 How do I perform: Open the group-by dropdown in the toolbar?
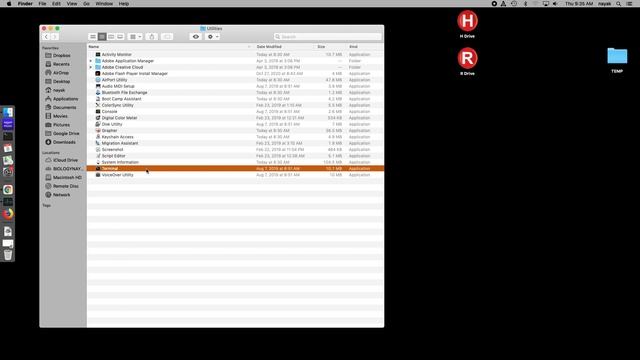point(135,37)
